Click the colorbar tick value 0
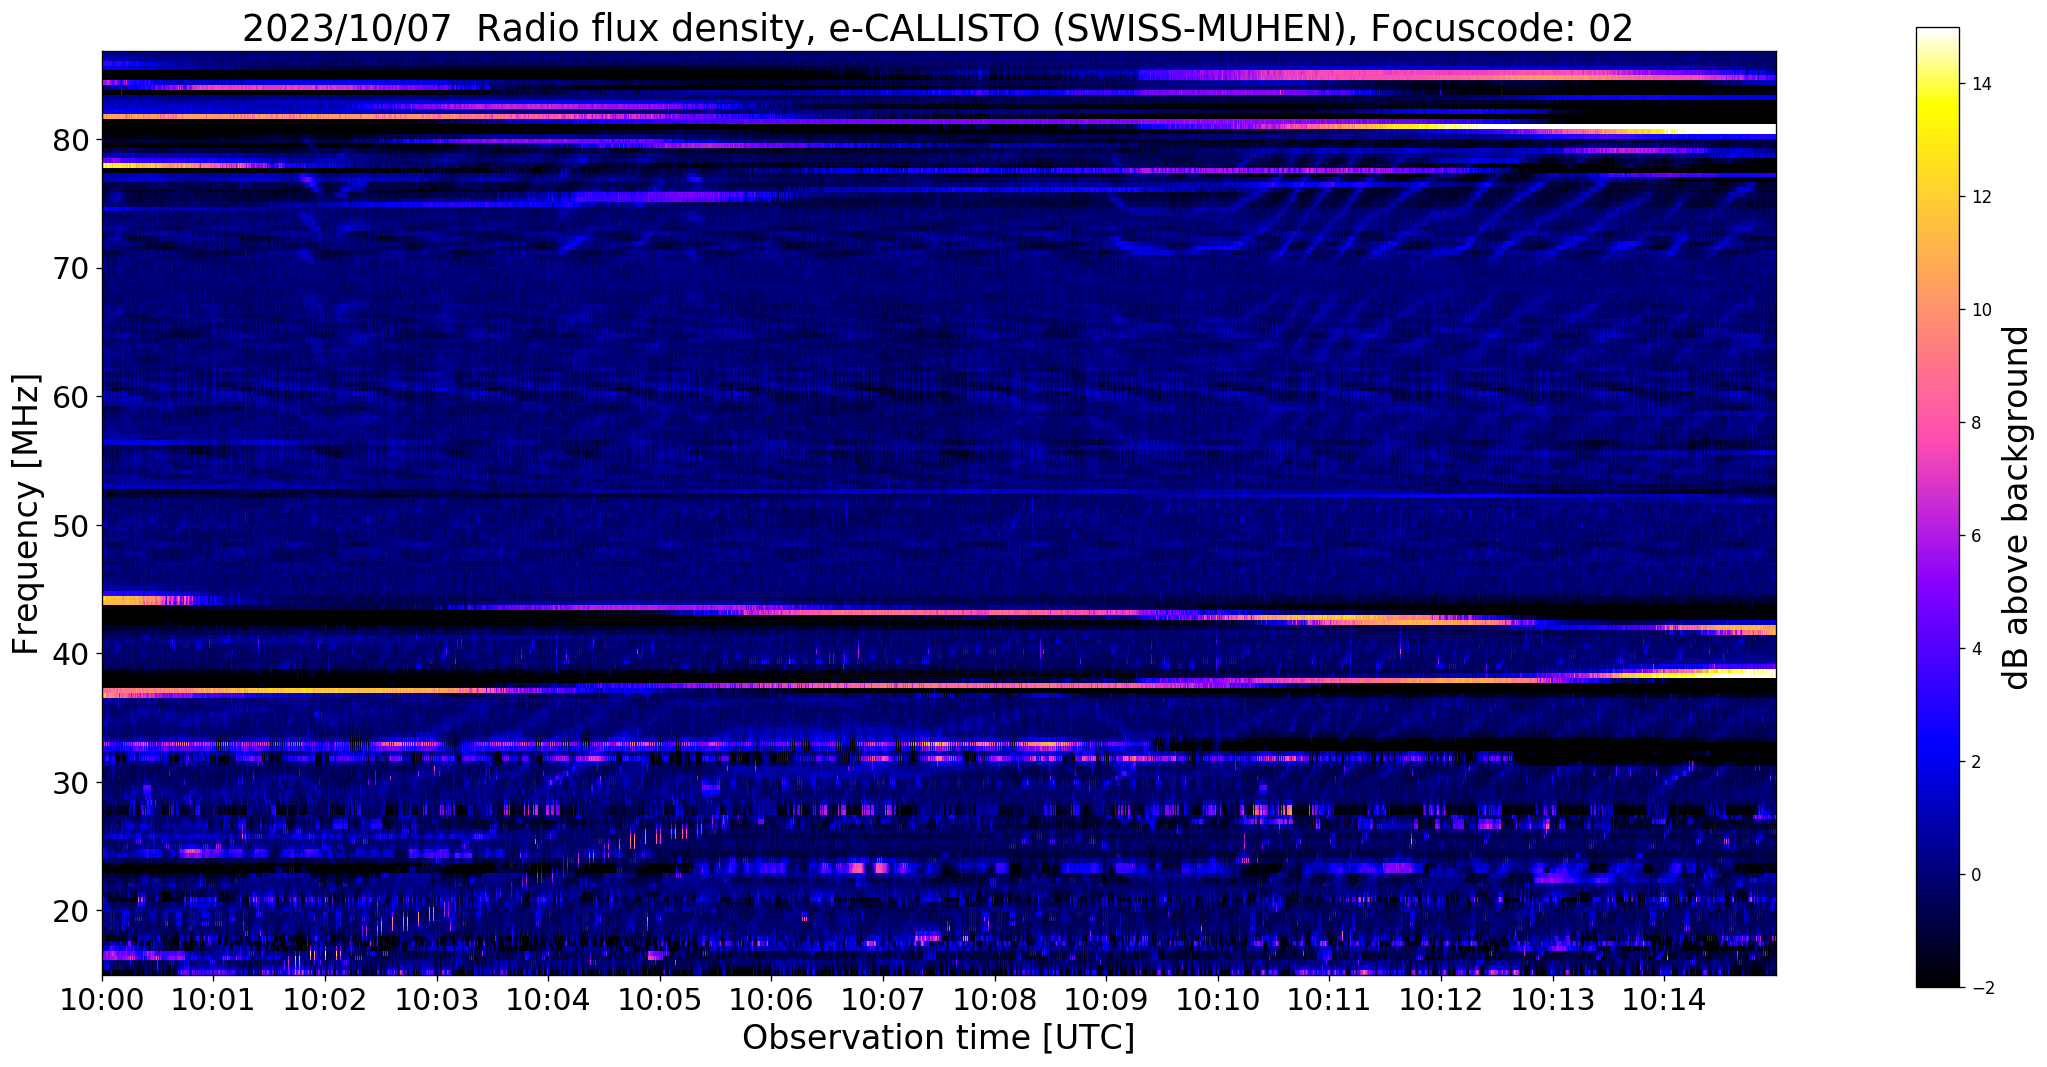 1975,875
